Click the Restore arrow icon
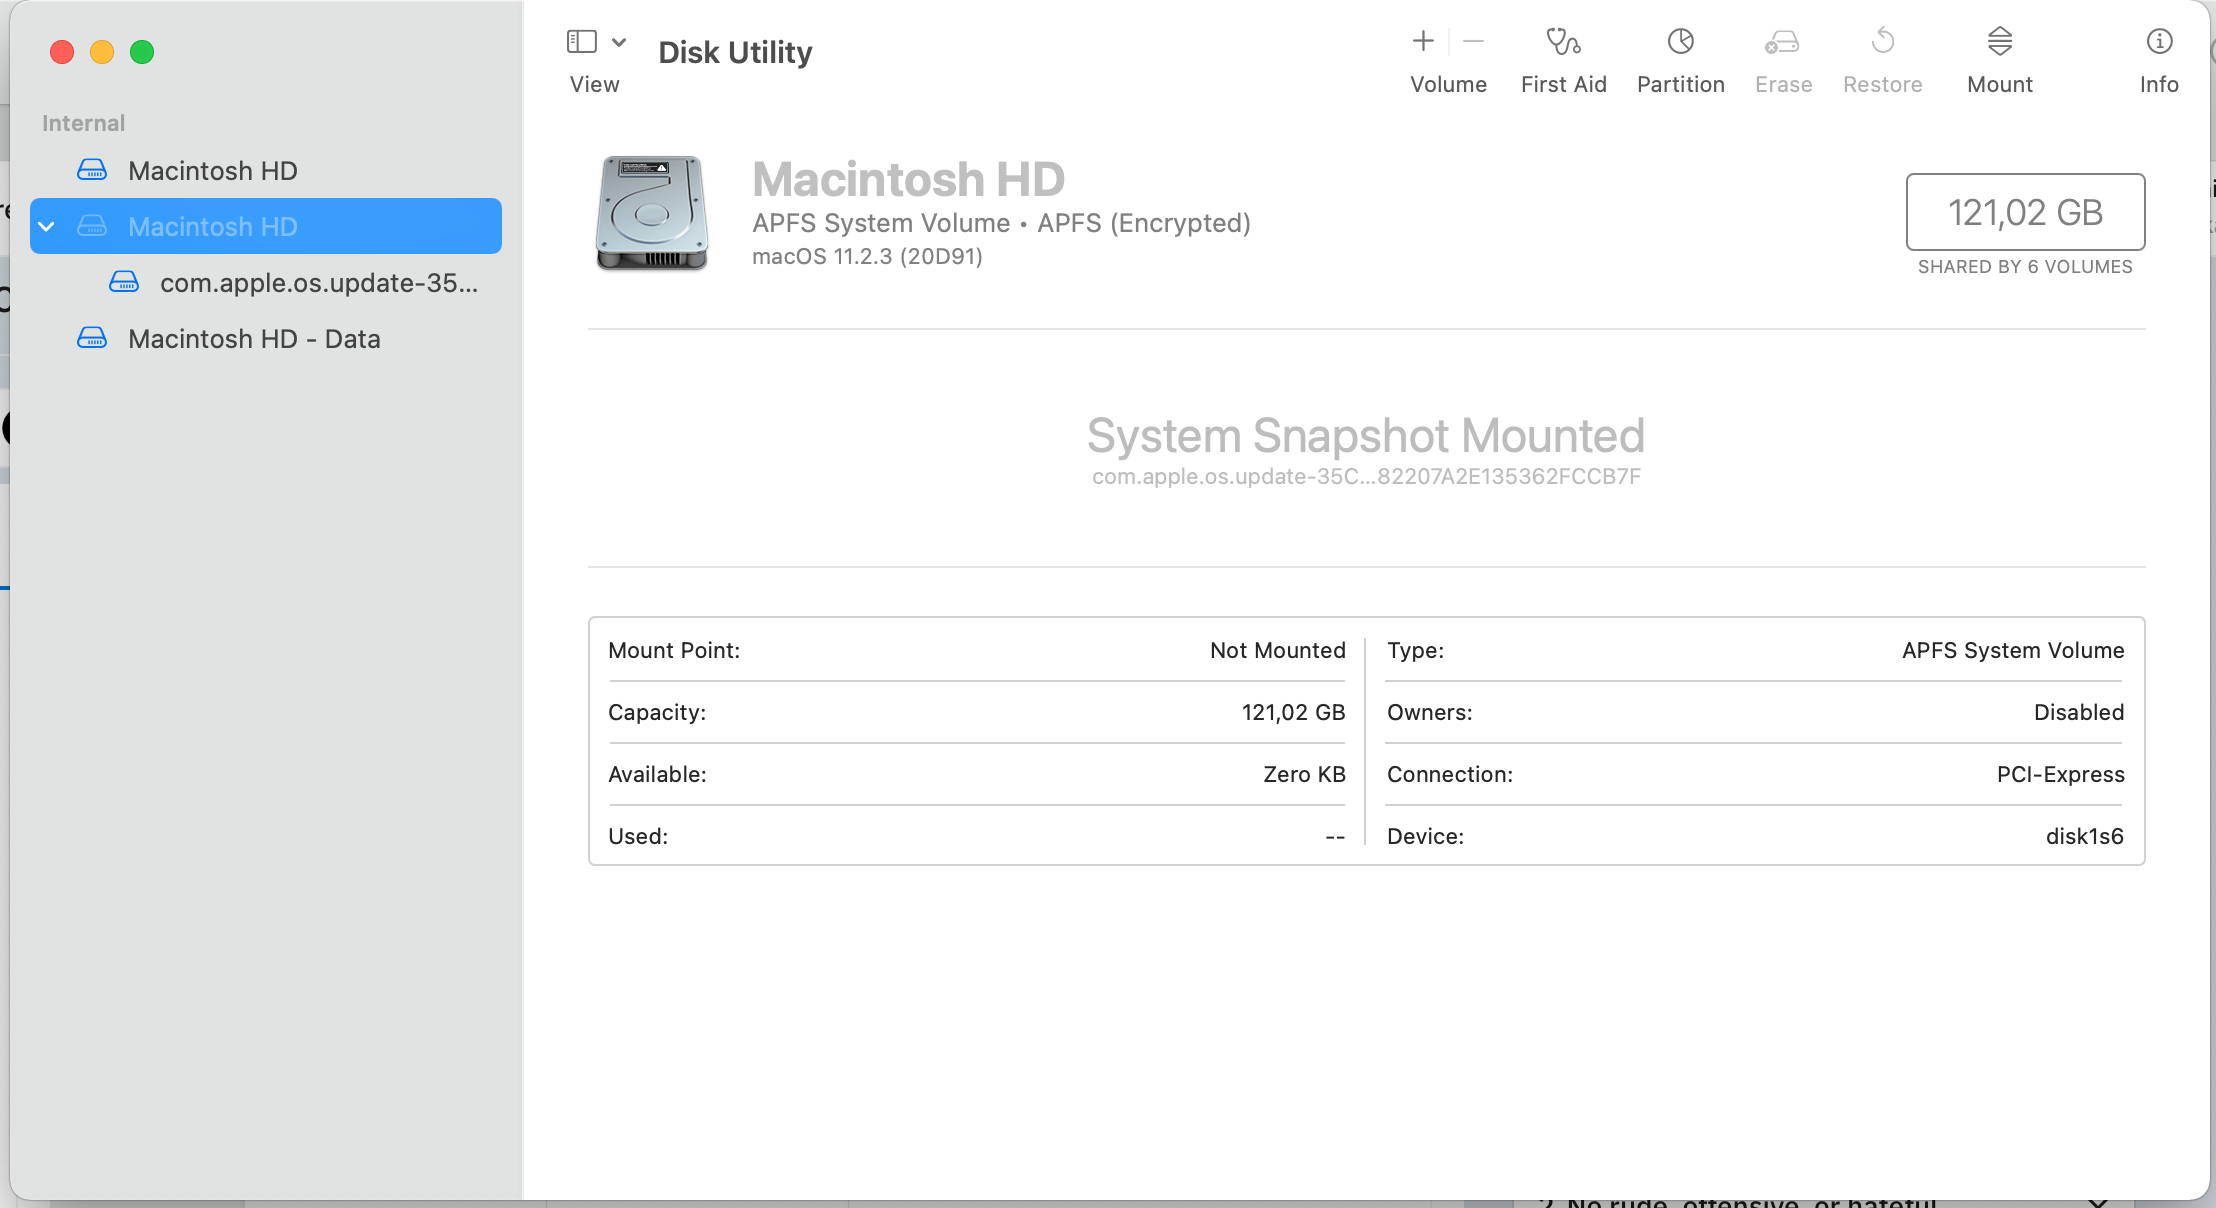This screenshot has height=1208, width=2216. pos(1882,42)
